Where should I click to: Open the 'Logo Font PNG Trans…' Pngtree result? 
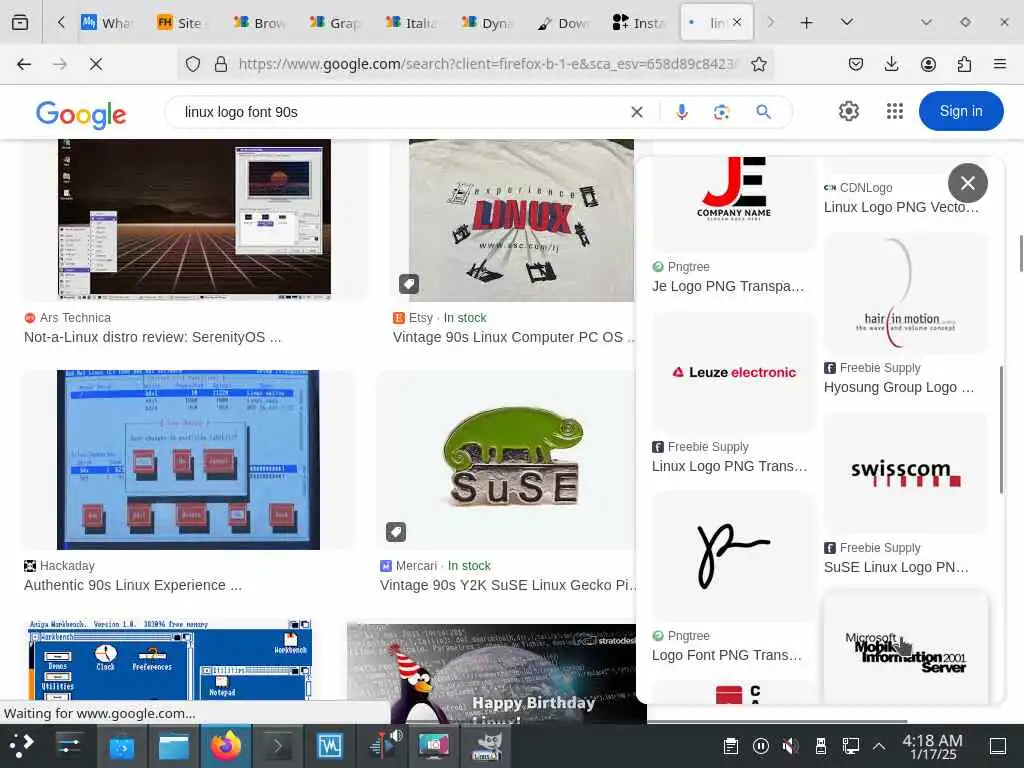(x=726, y=655)
